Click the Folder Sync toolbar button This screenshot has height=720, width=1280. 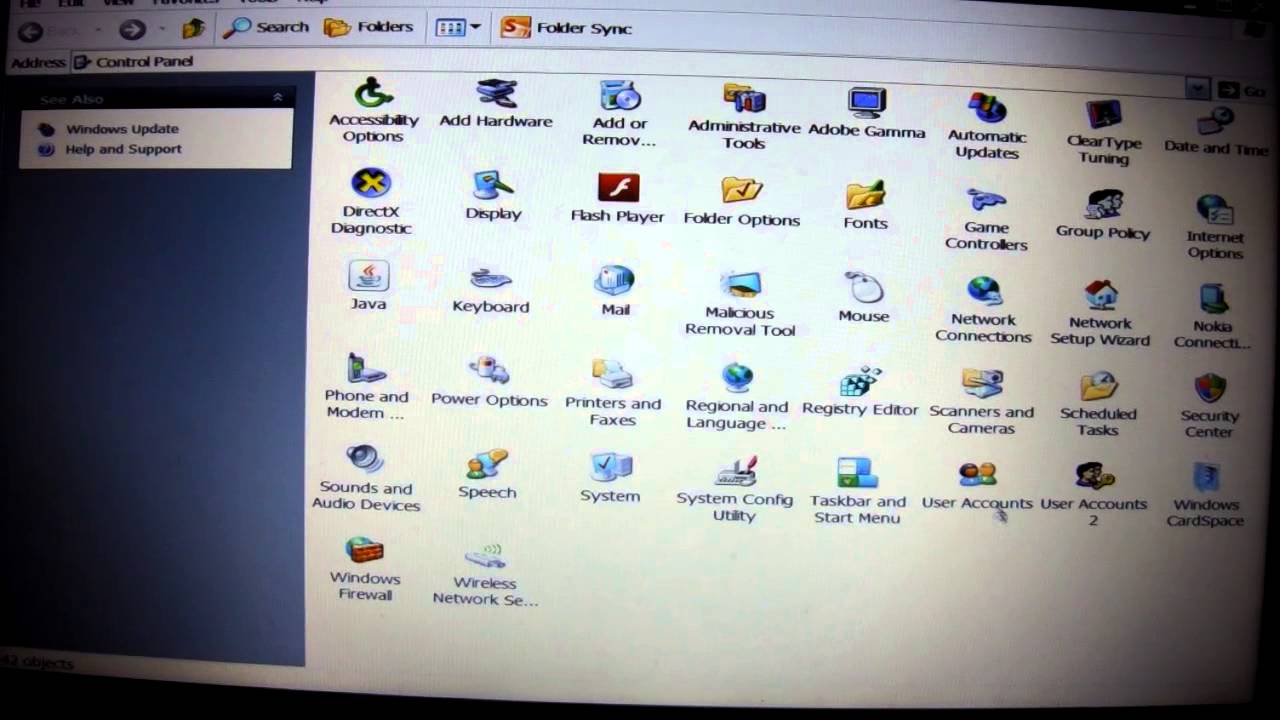[566, 28]
